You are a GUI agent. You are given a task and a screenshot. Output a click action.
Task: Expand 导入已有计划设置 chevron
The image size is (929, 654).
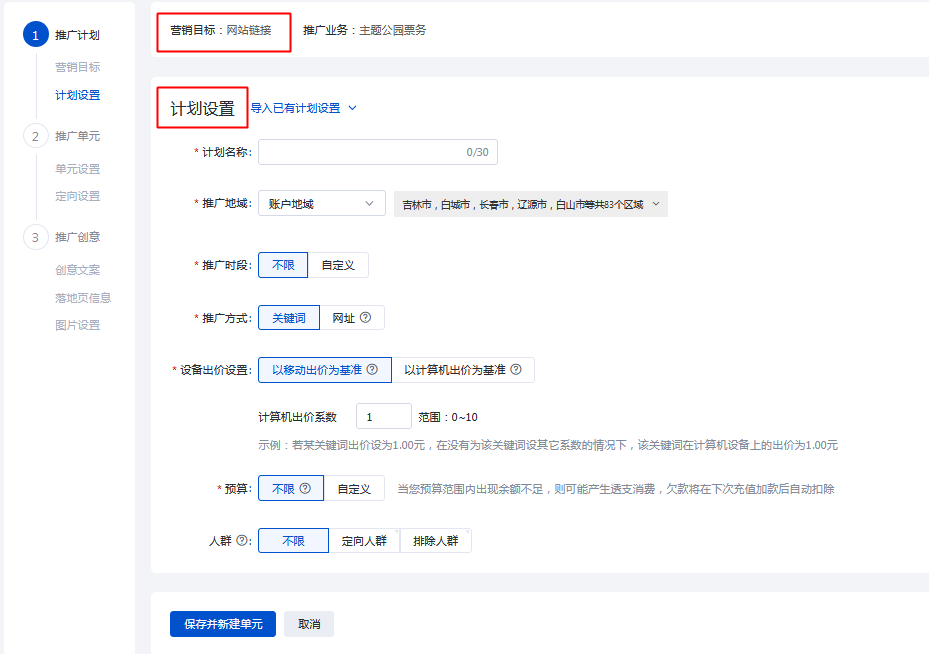point(353,108)
